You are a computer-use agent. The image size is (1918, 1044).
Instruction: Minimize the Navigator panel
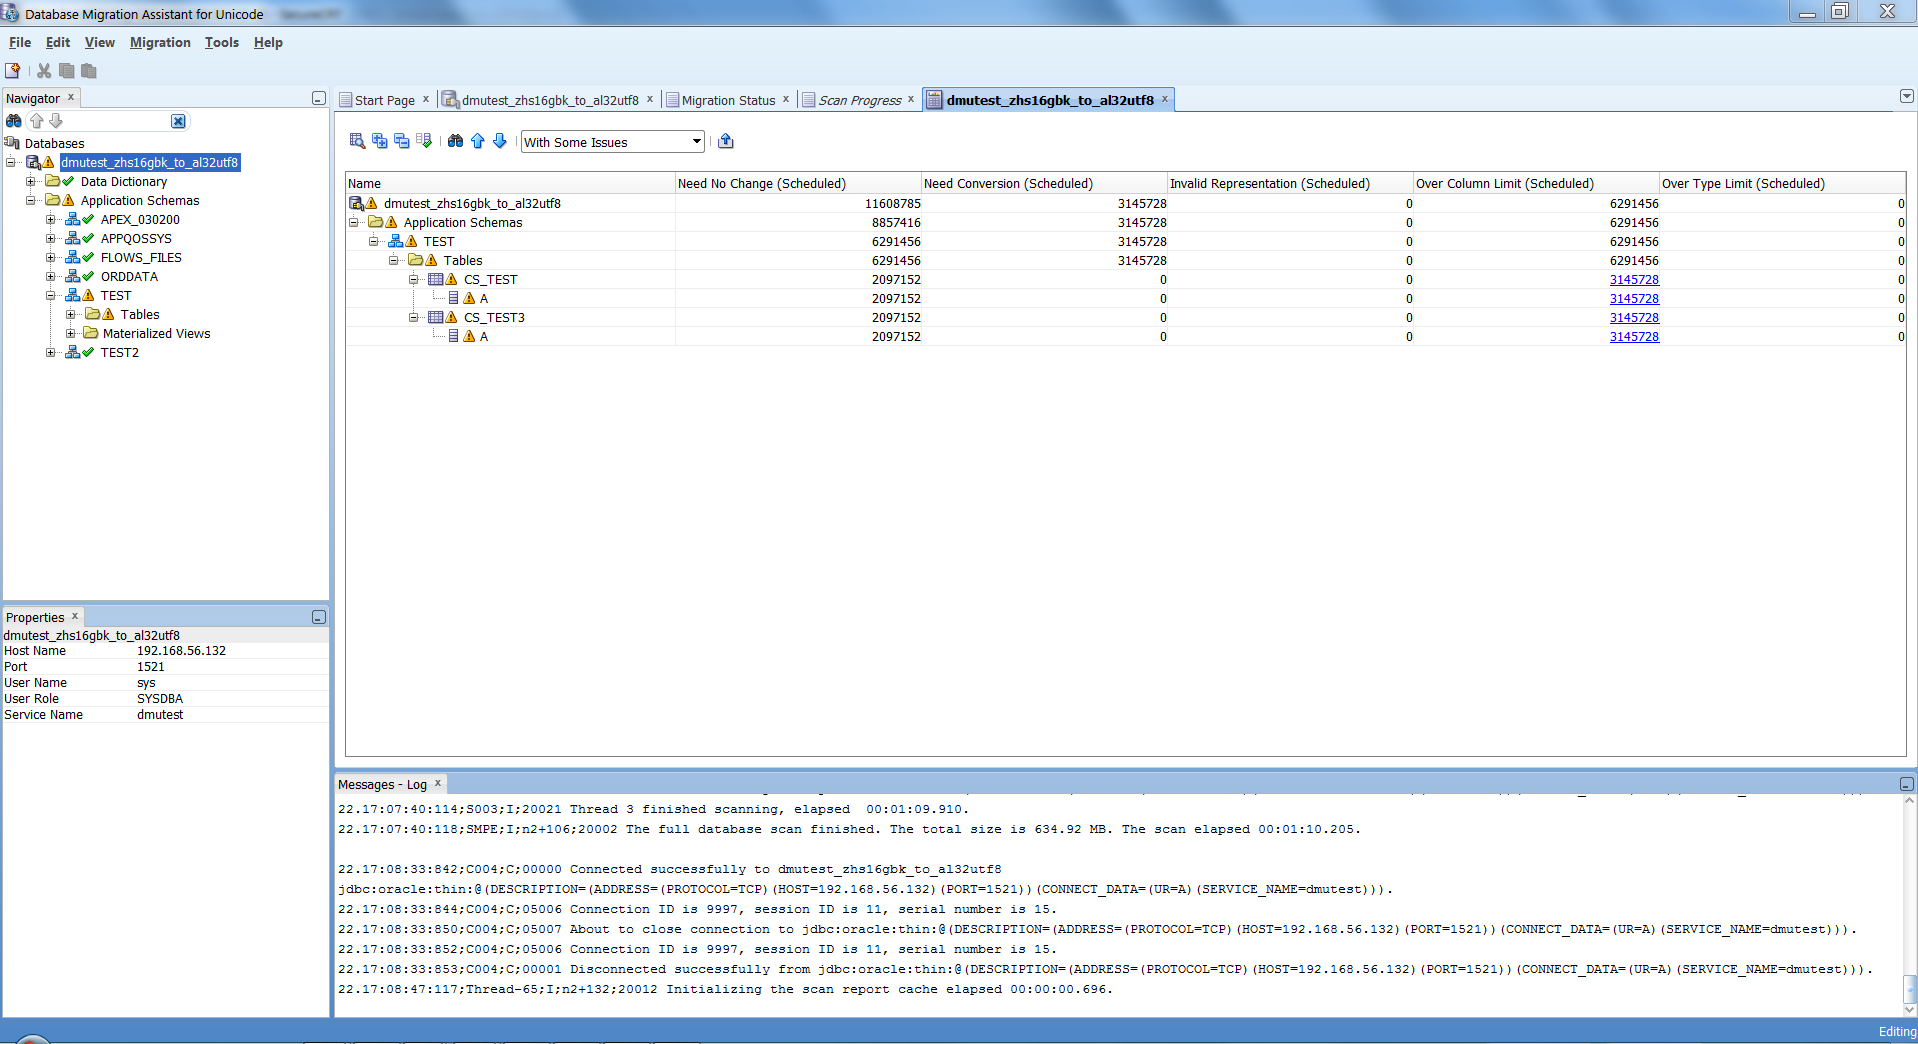coord(319,98)
